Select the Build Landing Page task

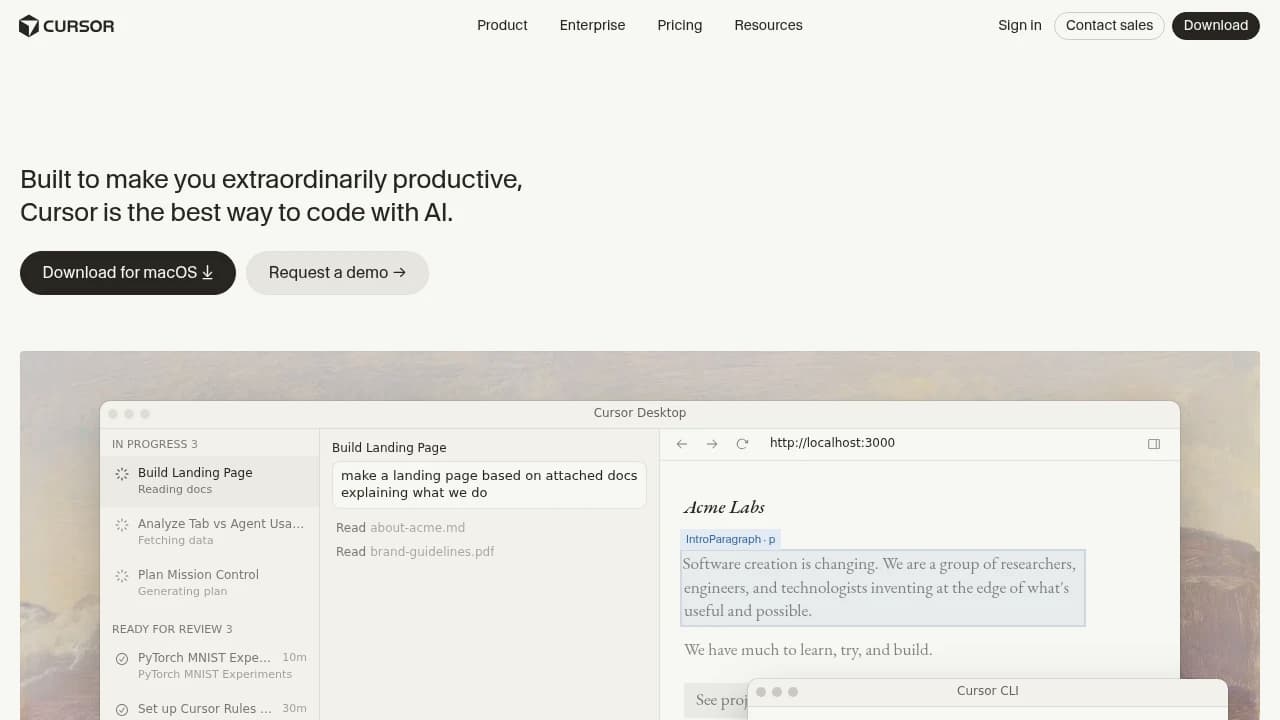(x=210, y=481)
